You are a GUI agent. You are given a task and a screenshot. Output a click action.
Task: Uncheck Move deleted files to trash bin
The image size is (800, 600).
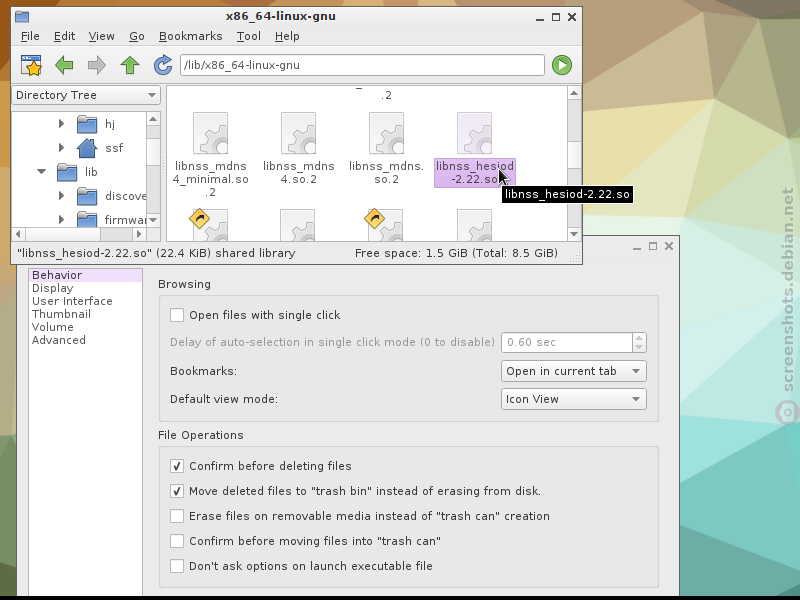(x=177, y=491)
